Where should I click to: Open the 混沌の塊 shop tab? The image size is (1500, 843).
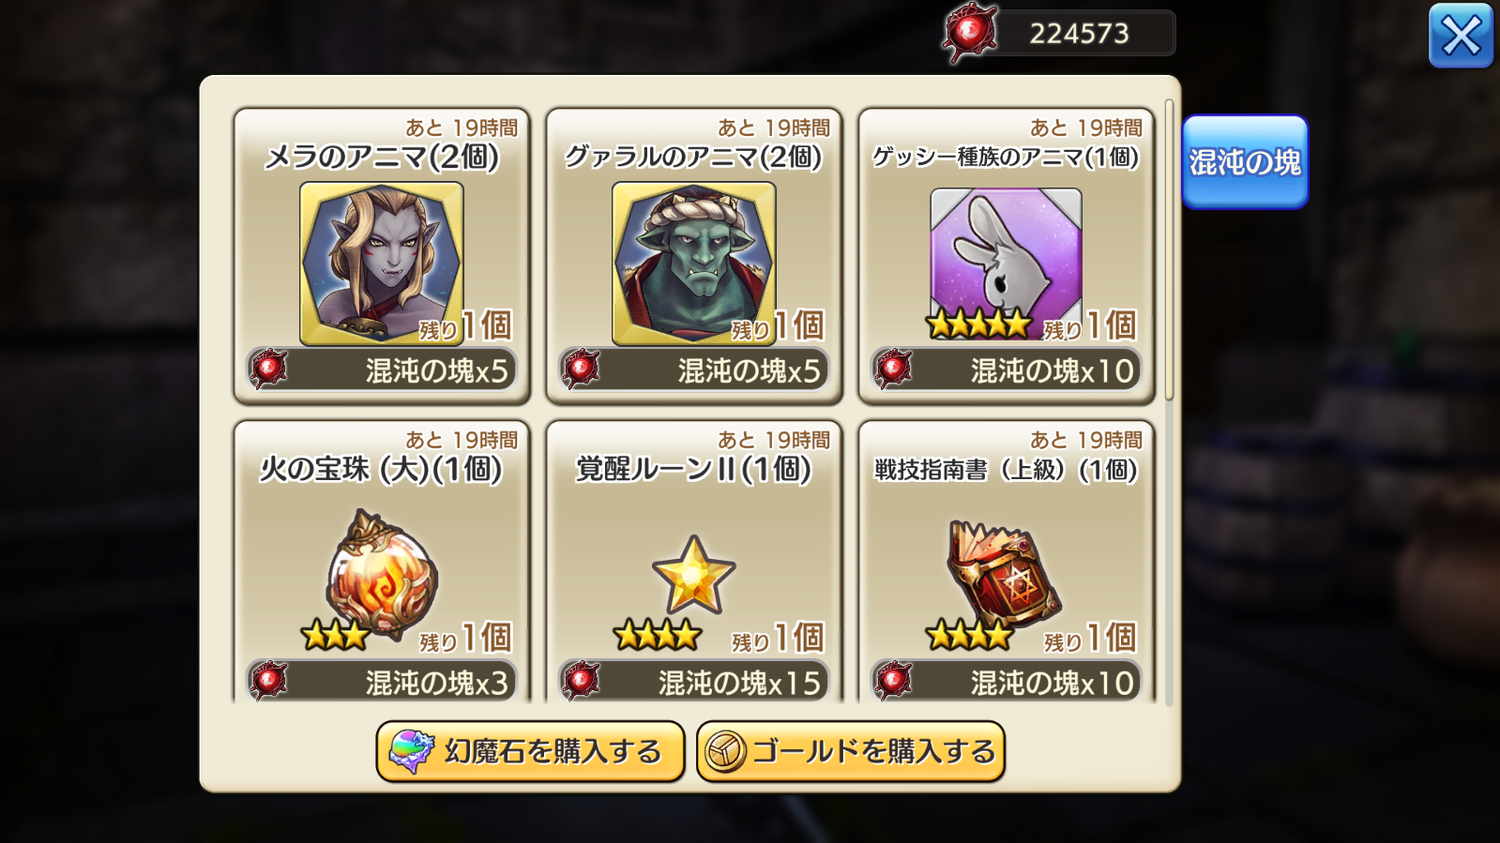(x=1245, y=162)
